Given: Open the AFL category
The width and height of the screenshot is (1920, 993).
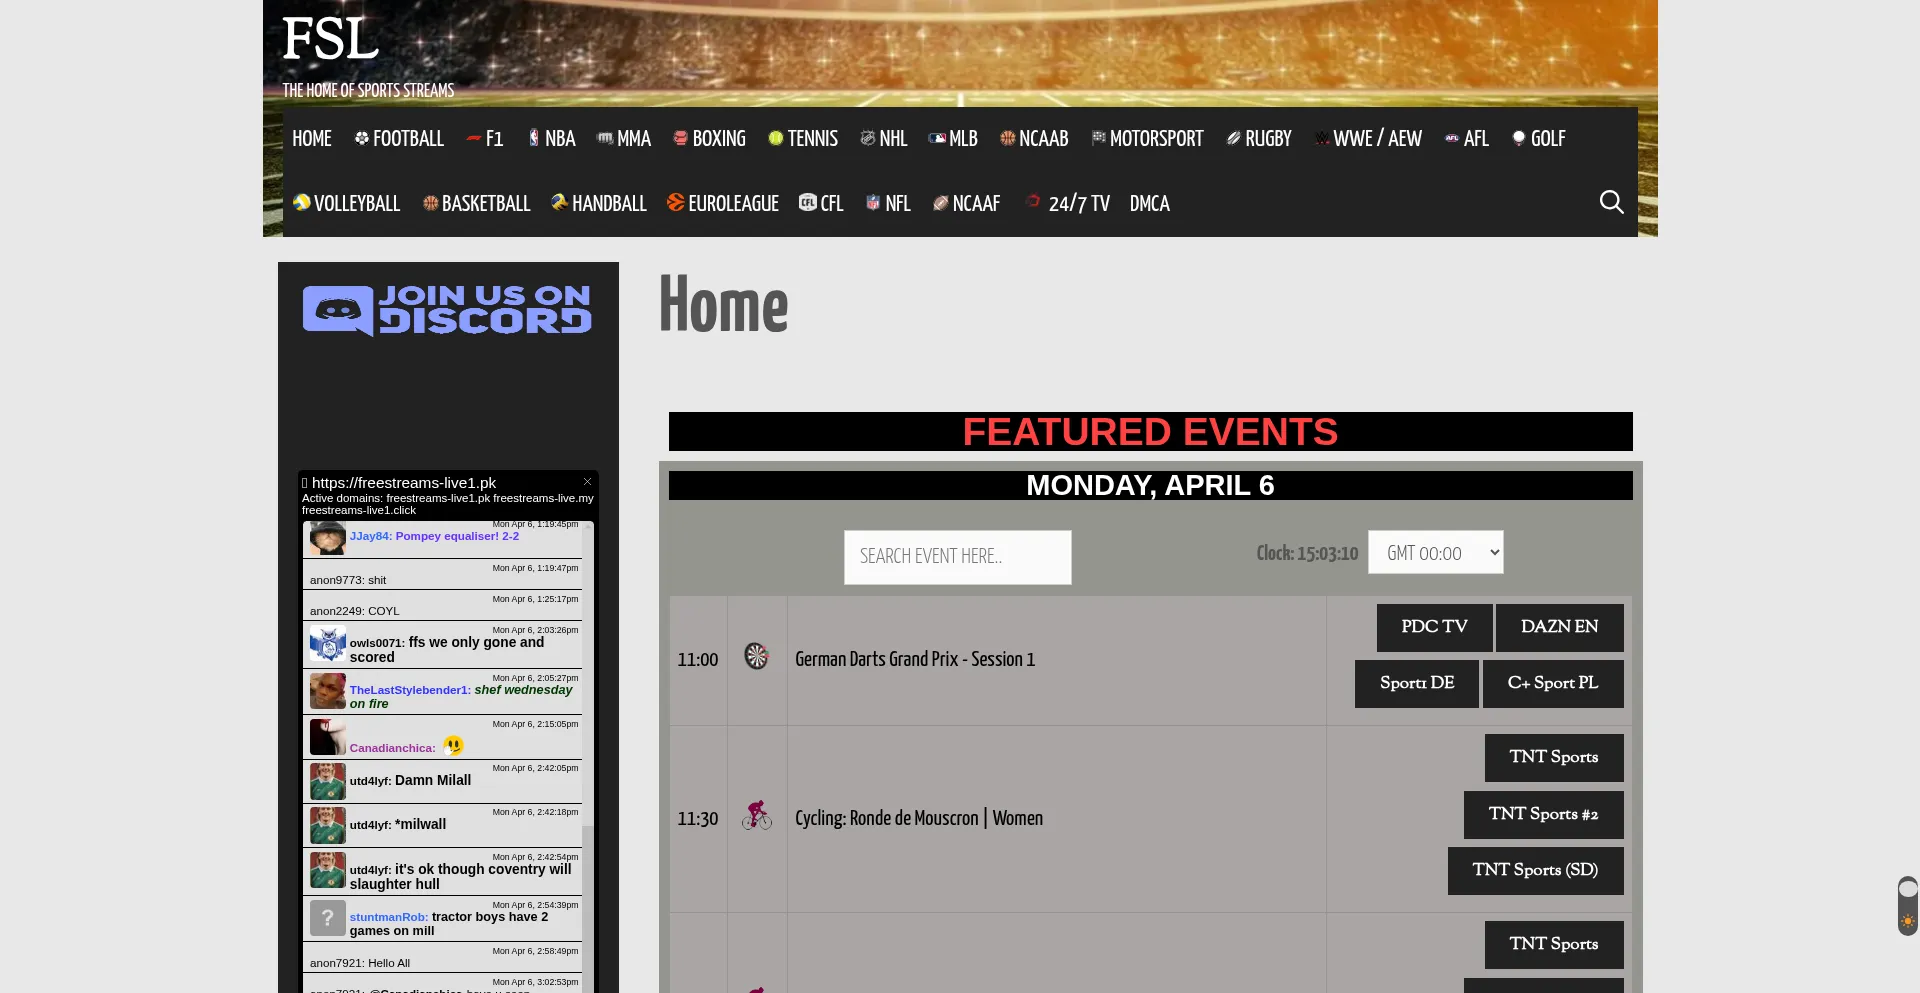Looking at the screenshot, I should [x=1467, y=139].
